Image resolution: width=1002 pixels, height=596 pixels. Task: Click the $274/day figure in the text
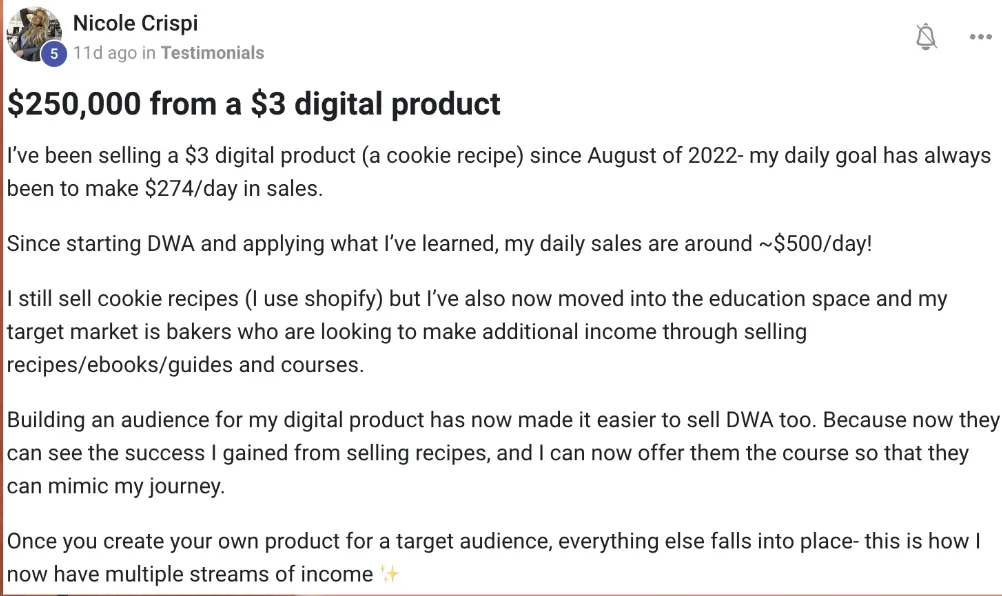coord(190,188)
